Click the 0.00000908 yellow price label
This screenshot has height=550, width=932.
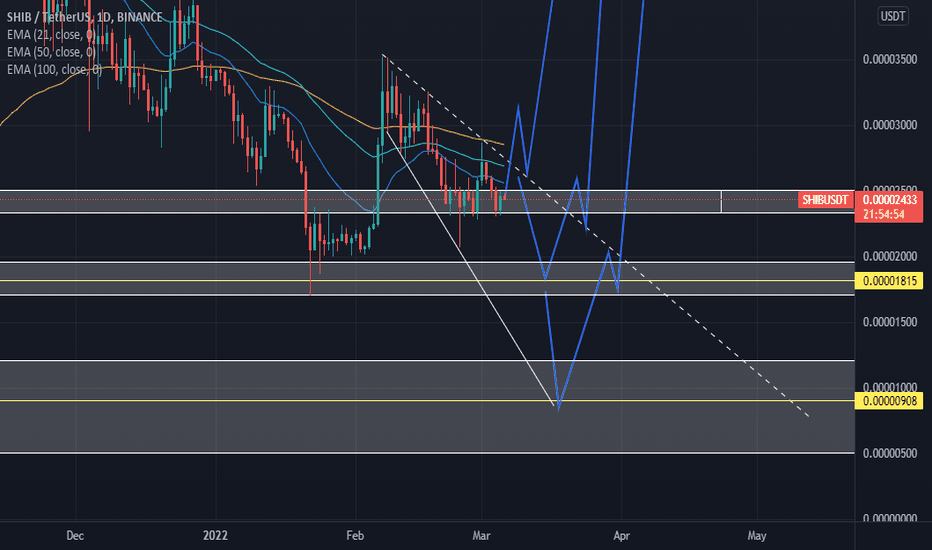889,401
